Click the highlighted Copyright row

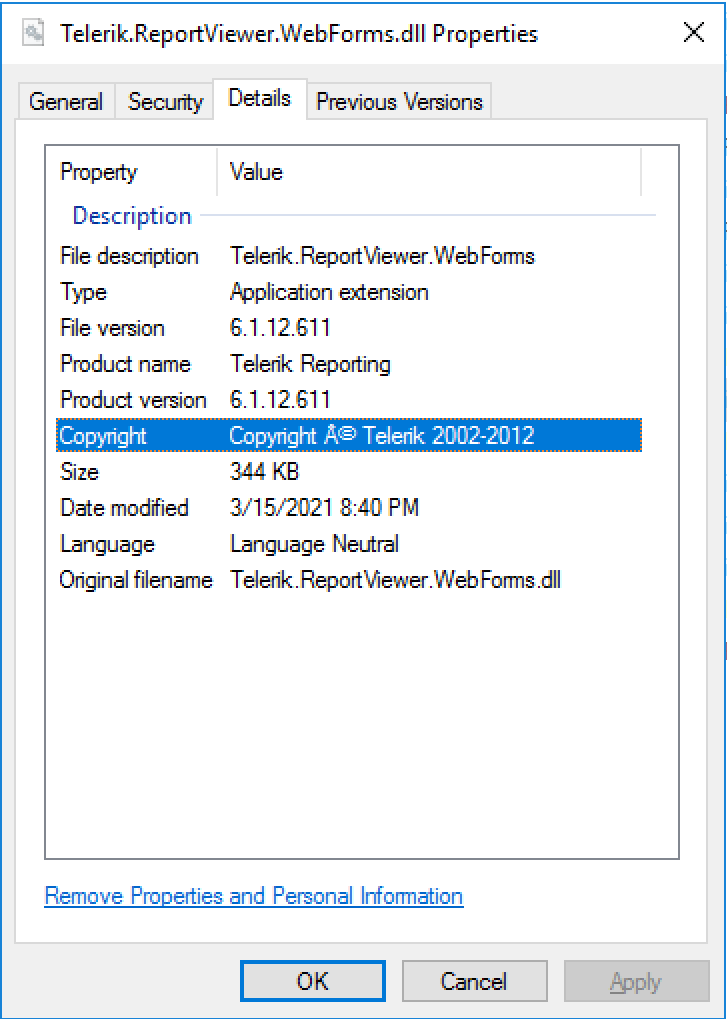point(348,436)
